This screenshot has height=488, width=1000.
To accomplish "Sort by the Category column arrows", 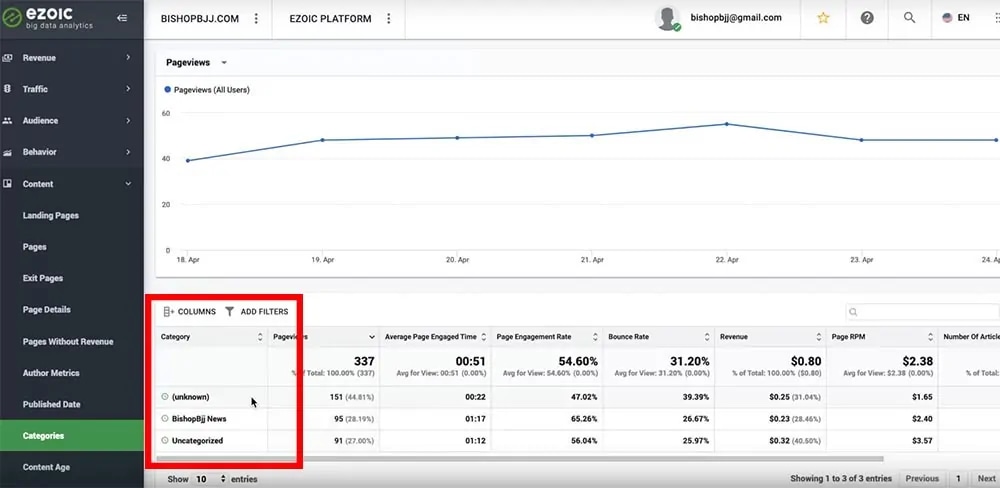I will tap(260, 337).
